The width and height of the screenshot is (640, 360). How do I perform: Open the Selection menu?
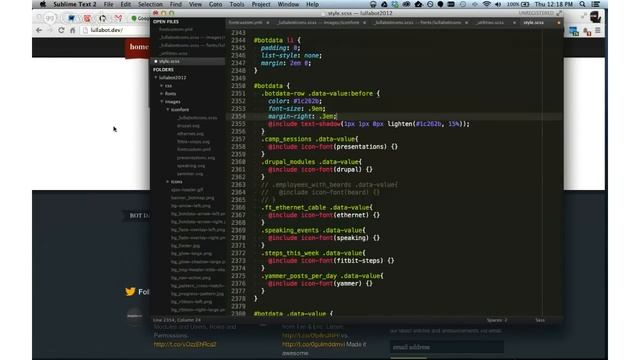150,4
